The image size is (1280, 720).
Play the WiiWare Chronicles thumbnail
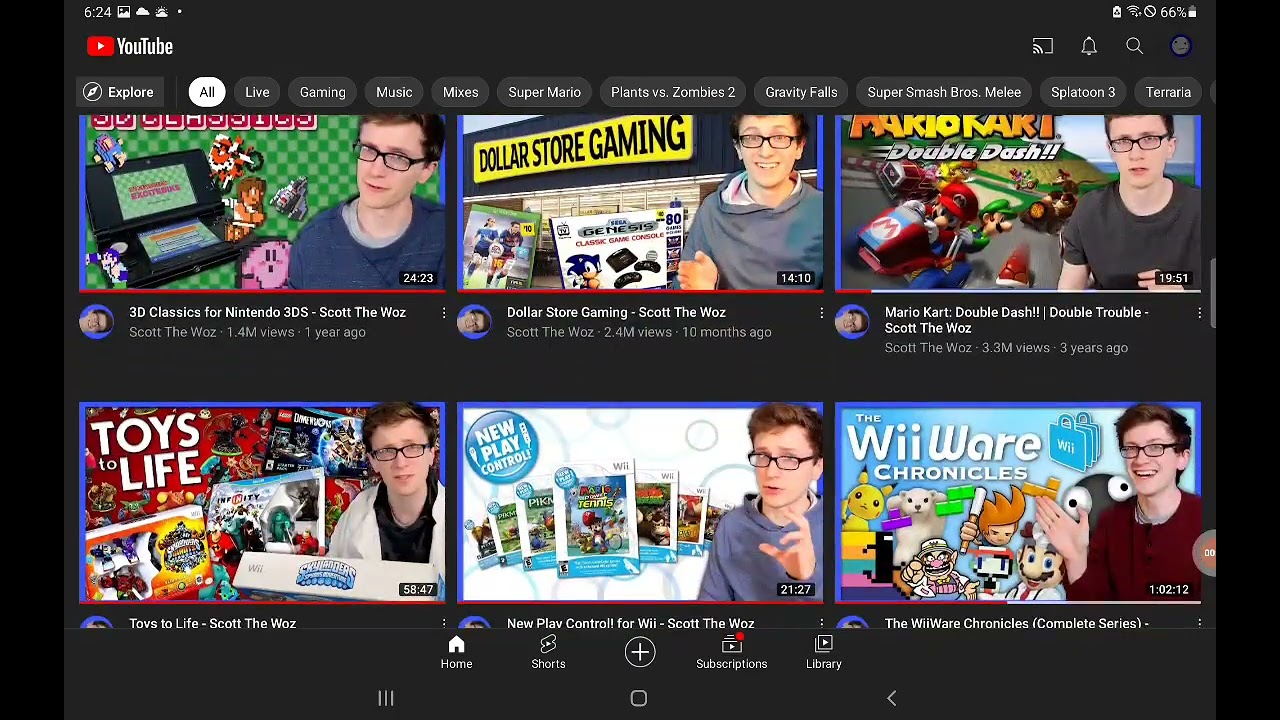pos(1018,503)
